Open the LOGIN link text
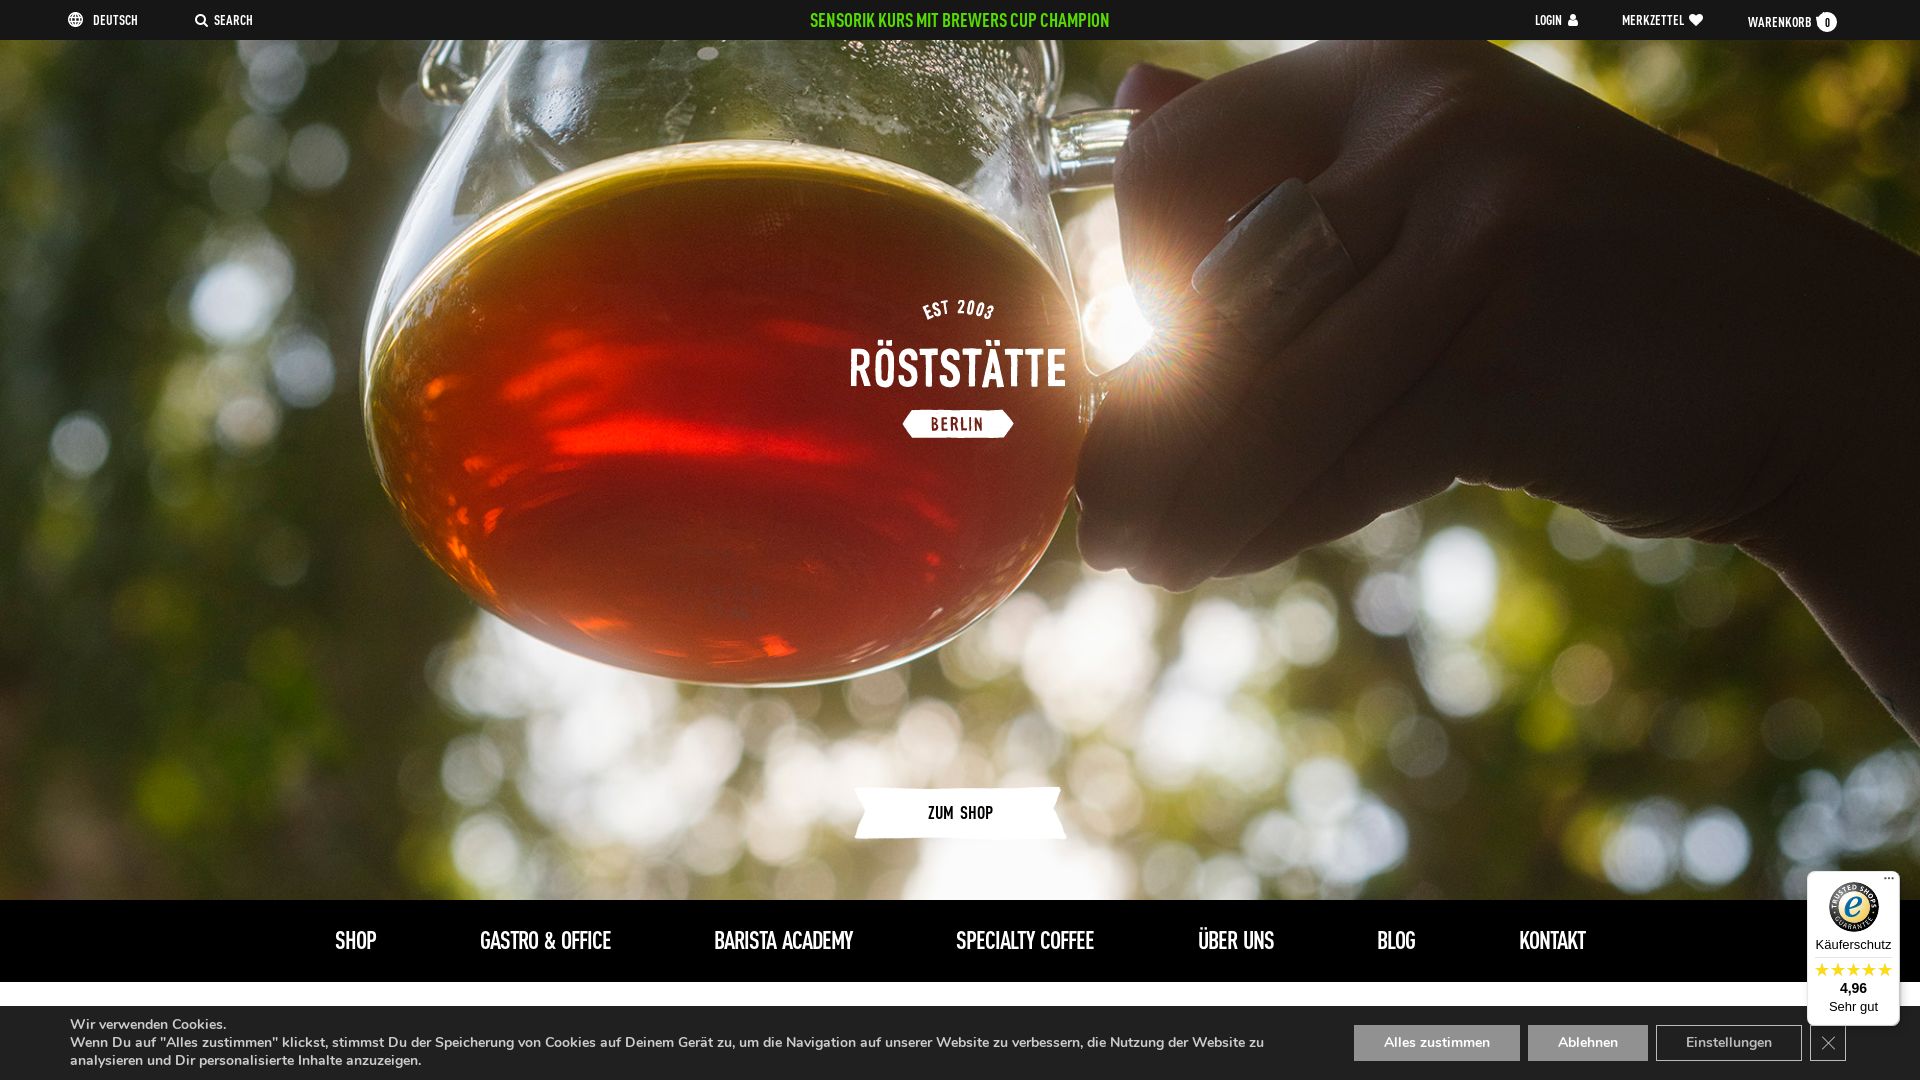This screenshot has width=1920, height=1080. coord(1548,20)
